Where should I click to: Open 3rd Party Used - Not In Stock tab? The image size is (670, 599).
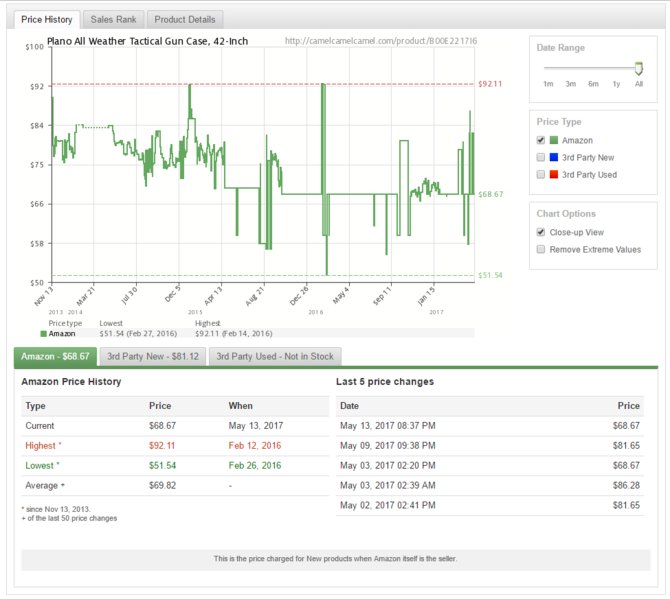tap(275, 356)
